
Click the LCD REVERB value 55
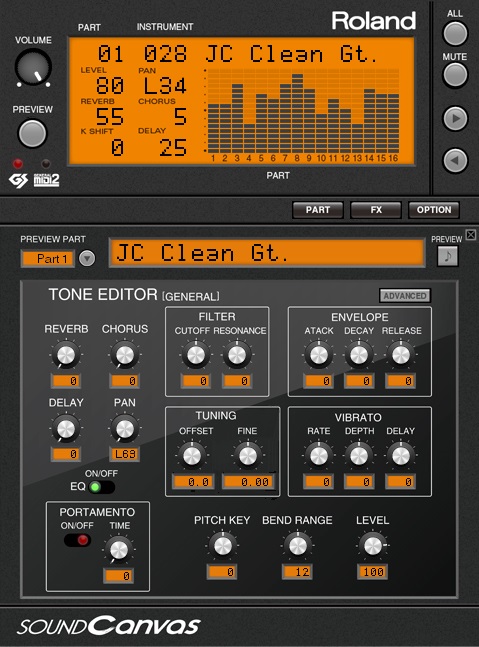110,116
